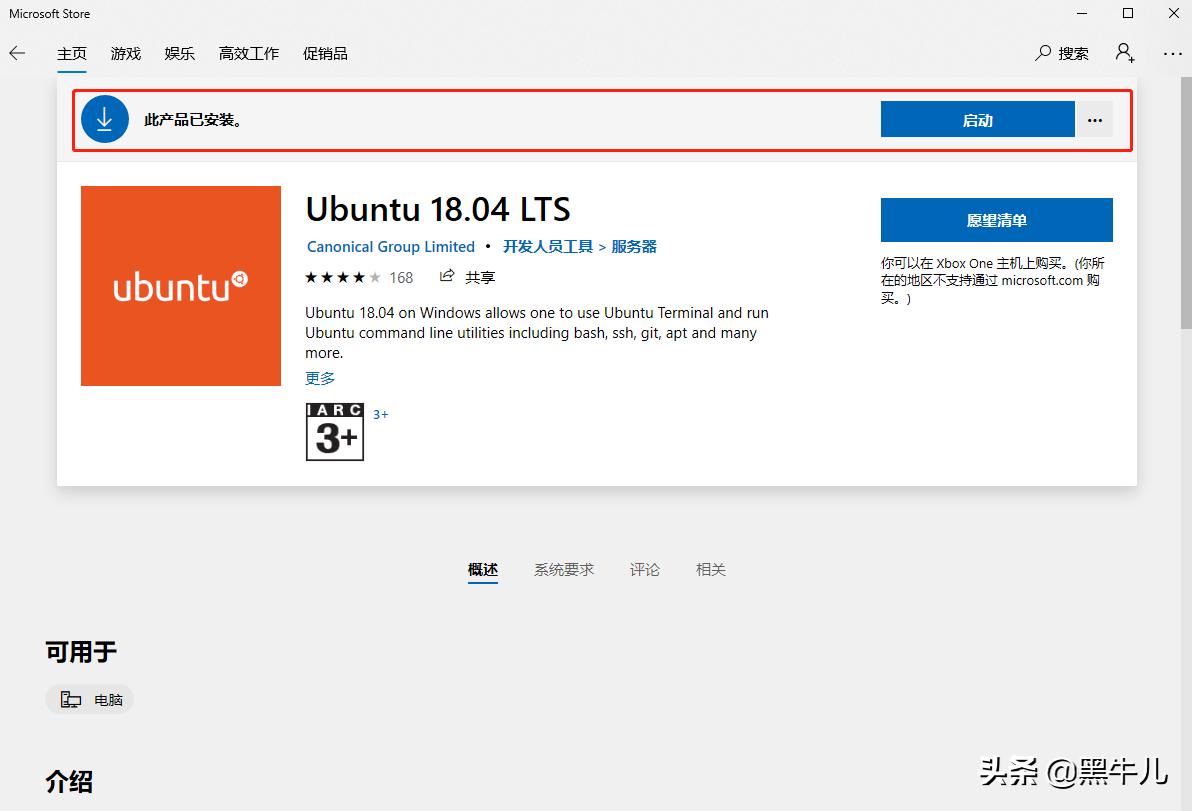
Task: Switch to the 系统要求 tab
Action: coord(564,569)
